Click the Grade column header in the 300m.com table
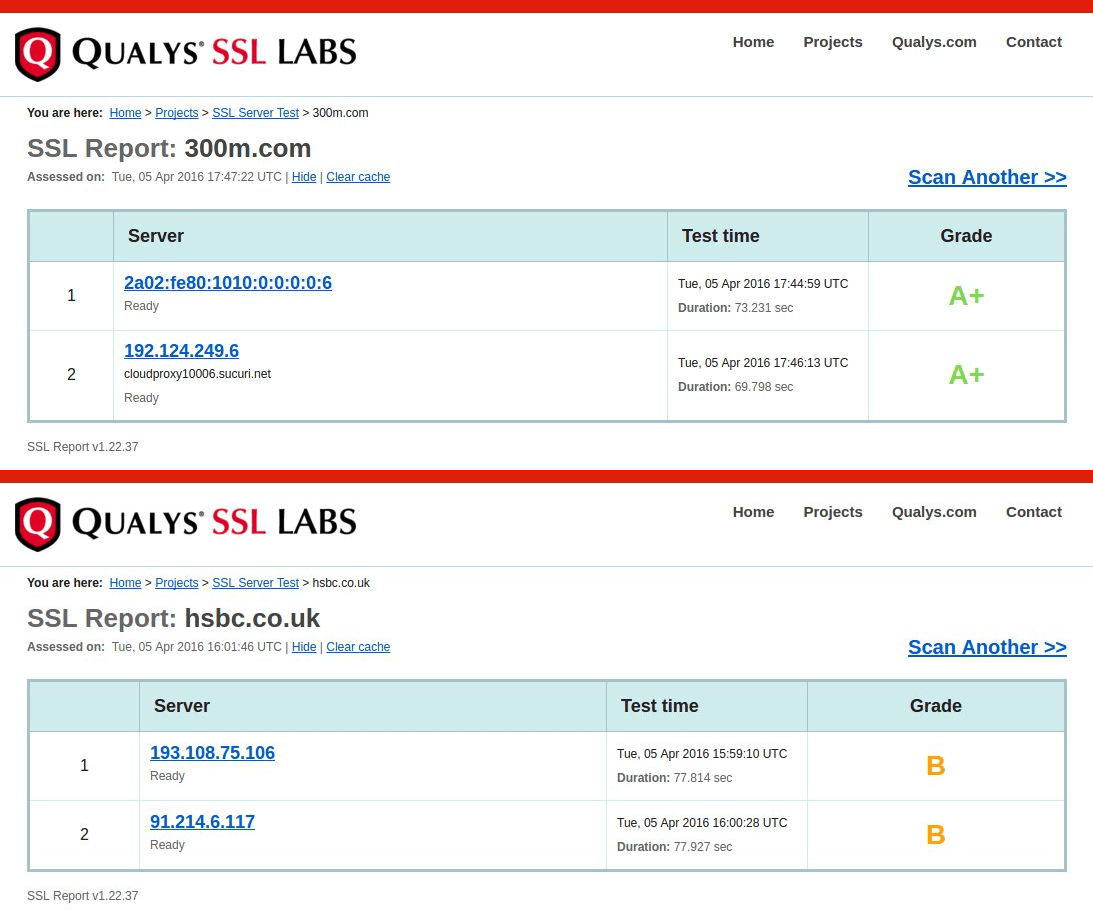Screen dimensions: 1093x920 [966, 236]
